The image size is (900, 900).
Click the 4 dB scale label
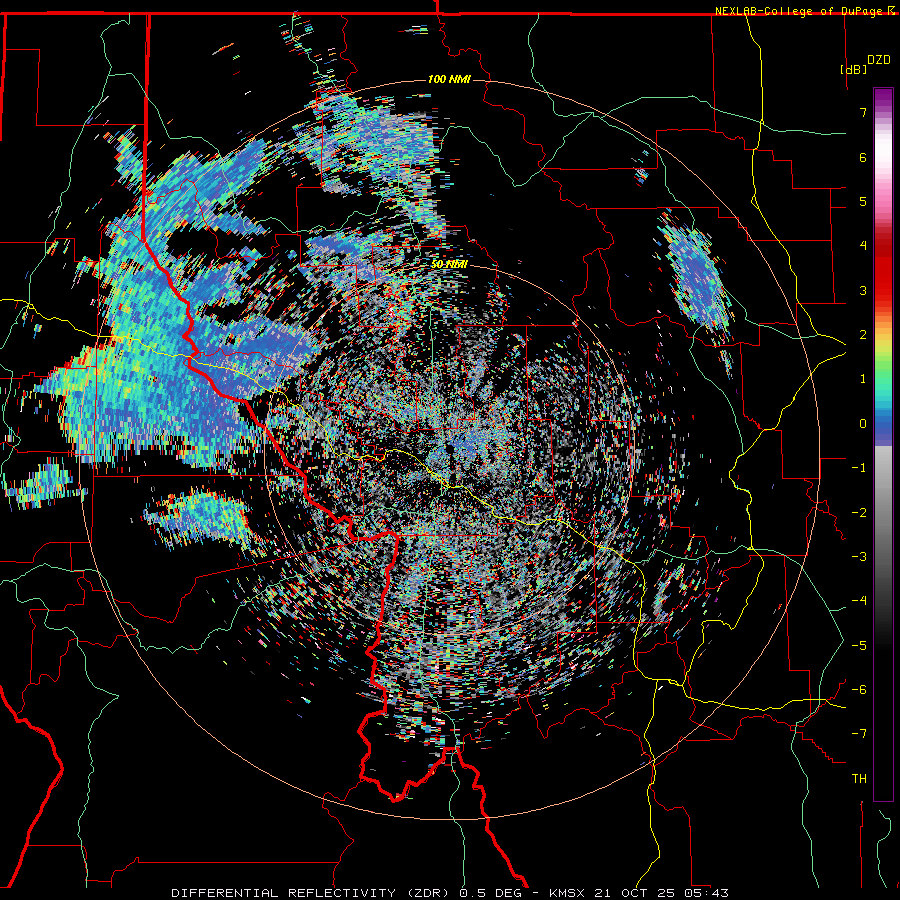click(863, 246)
